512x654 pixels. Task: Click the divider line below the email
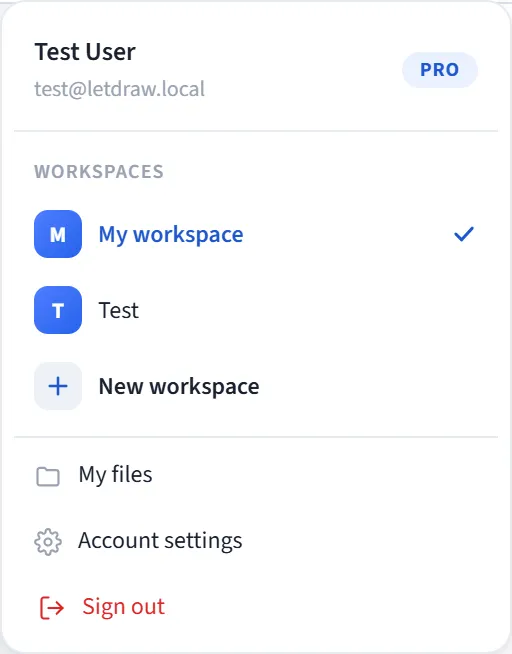[x=256, y=131]
